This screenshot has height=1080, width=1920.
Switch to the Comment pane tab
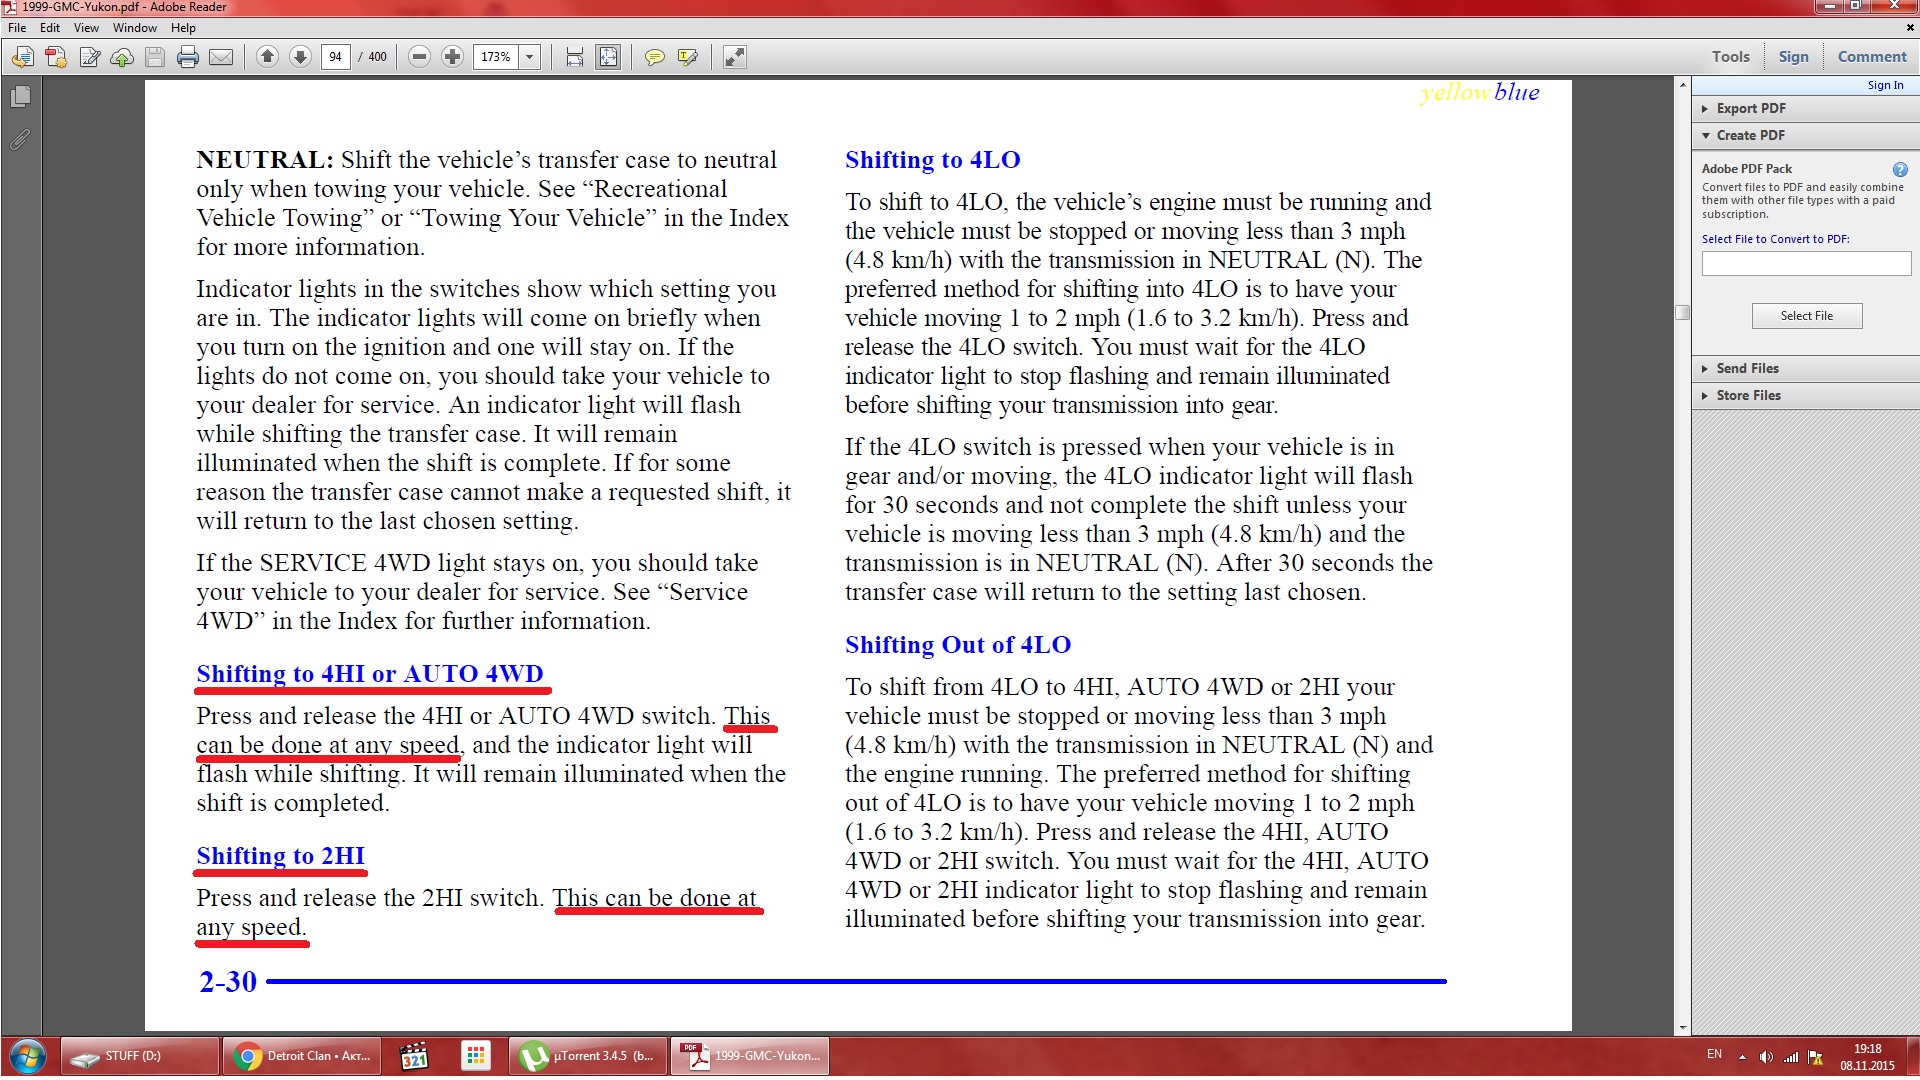click(x=1871, y=57)
